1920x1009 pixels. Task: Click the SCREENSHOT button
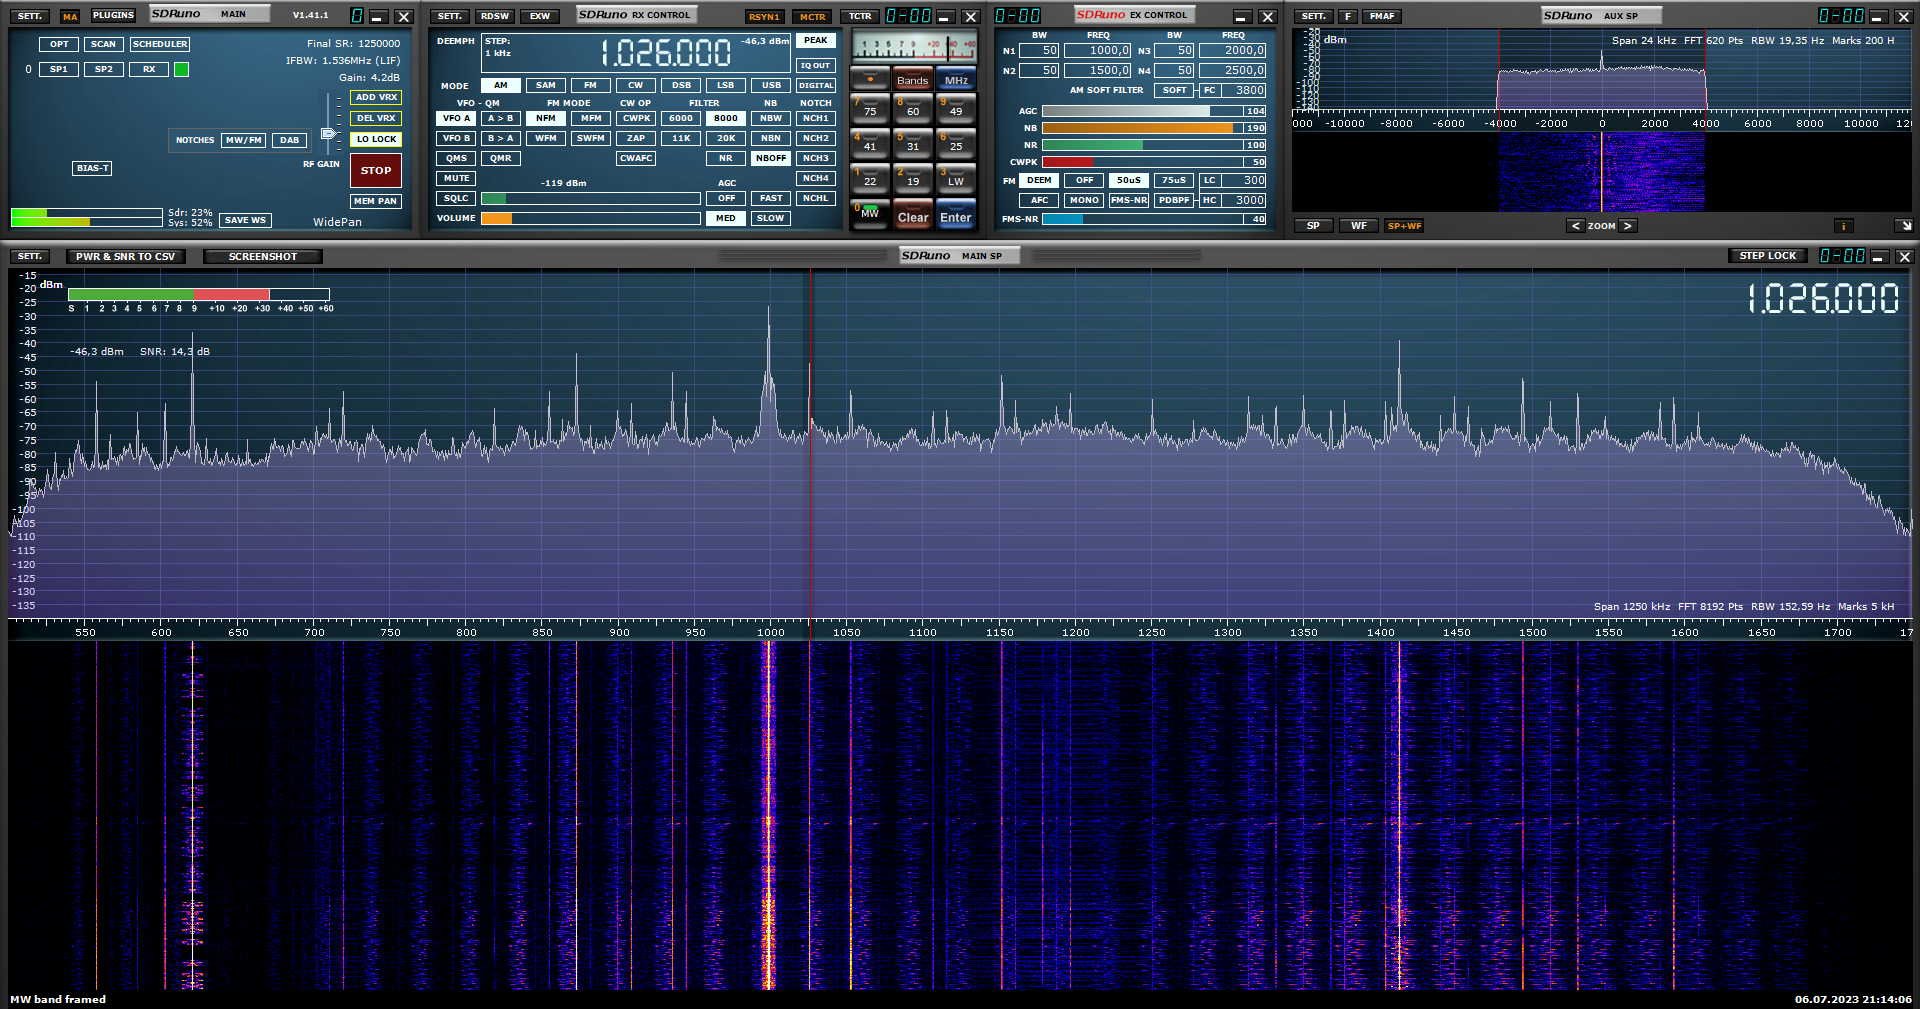coord(262,257)
